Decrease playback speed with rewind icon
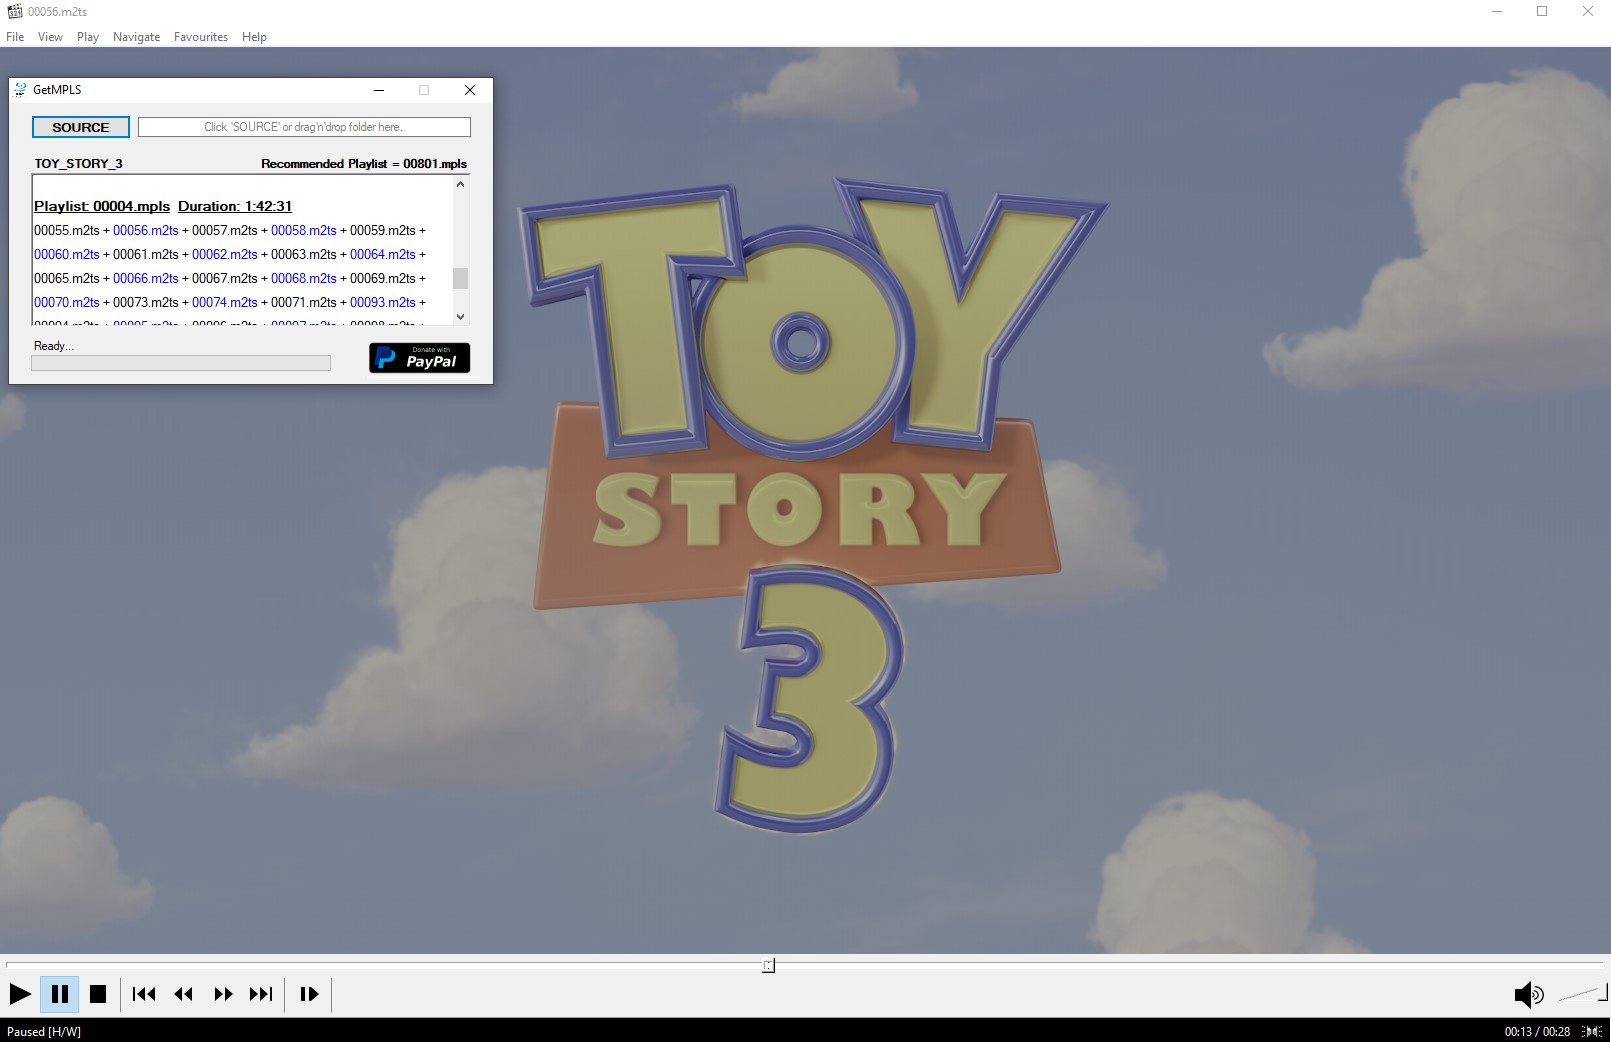The width and height of the screenshot is (1611, 1042). pos(183,994)
